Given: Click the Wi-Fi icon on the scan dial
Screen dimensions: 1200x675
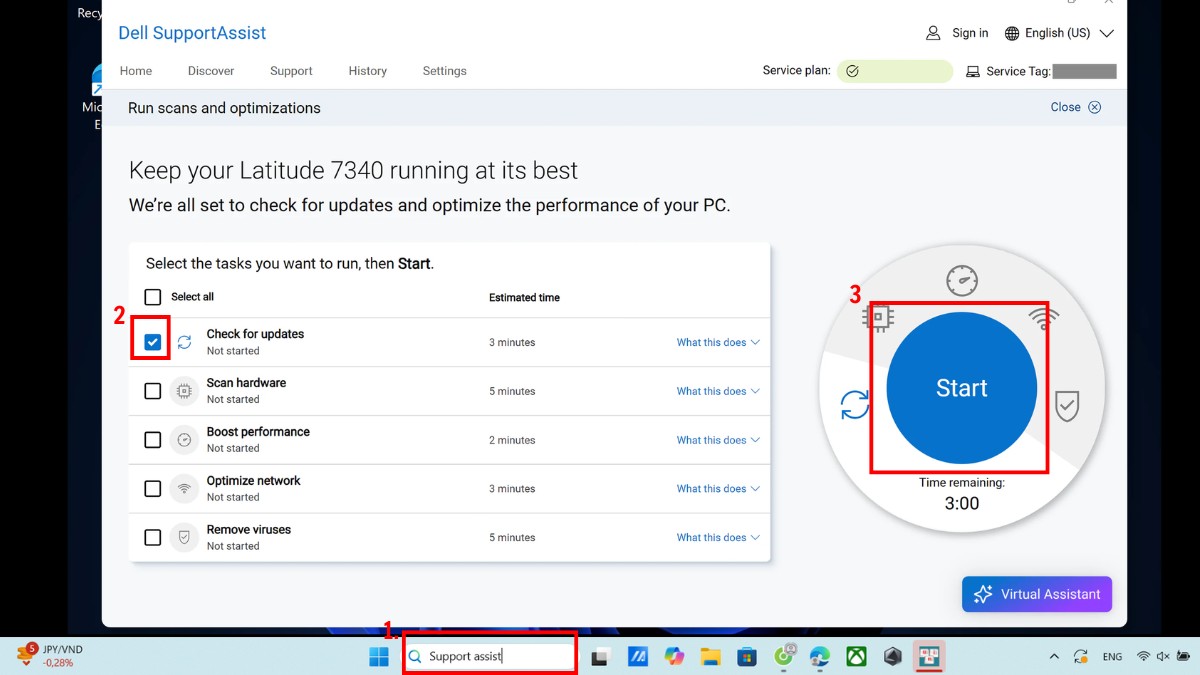Looking at the screenshot, I should (x=1043, y=318).
